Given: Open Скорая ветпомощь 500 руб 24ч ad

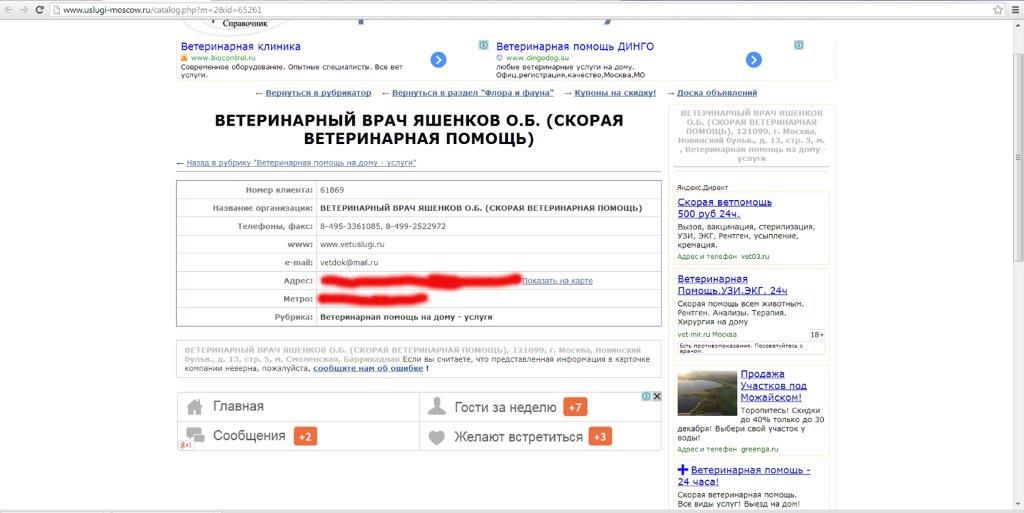Looking at the screenshot, I should pos(725,208).
